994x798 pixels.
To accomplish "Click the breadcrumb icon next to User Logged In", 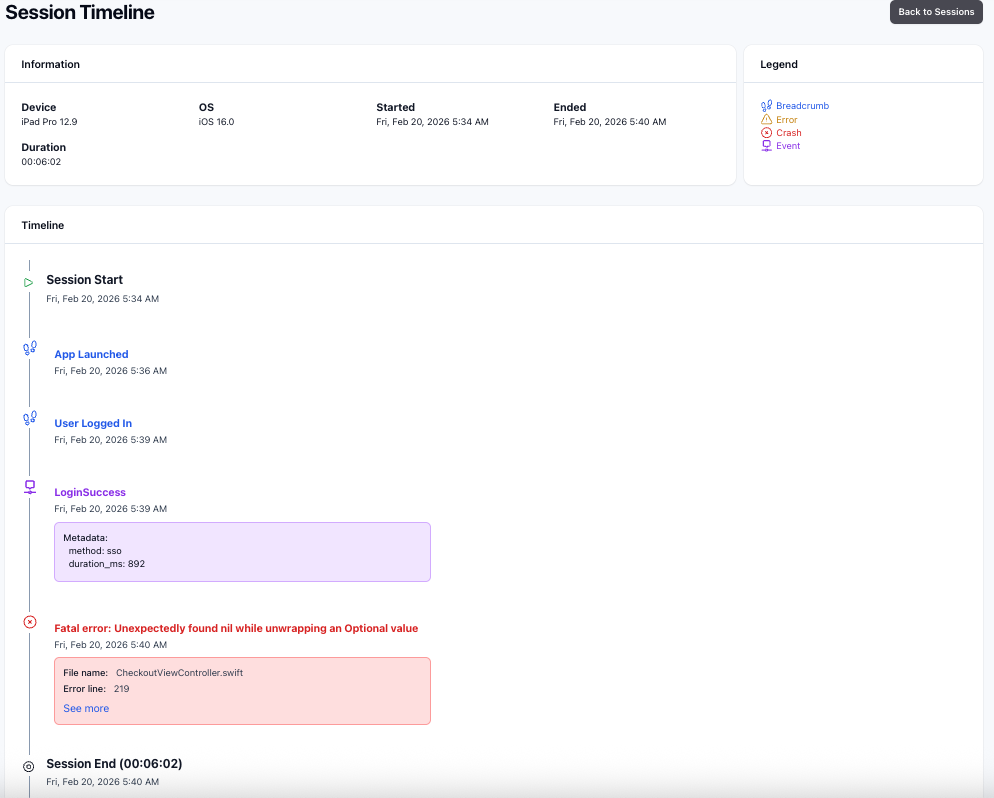I will [x=29, y=417].
